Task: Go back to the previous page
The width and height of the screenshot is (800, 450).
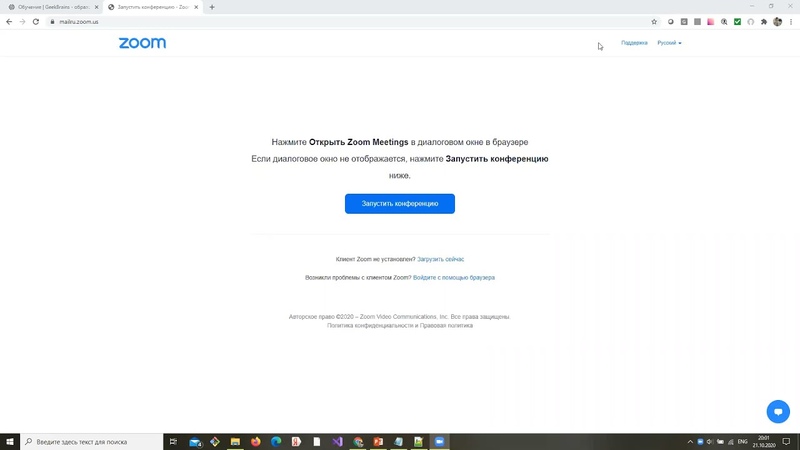Action: [x=9, y=22]
